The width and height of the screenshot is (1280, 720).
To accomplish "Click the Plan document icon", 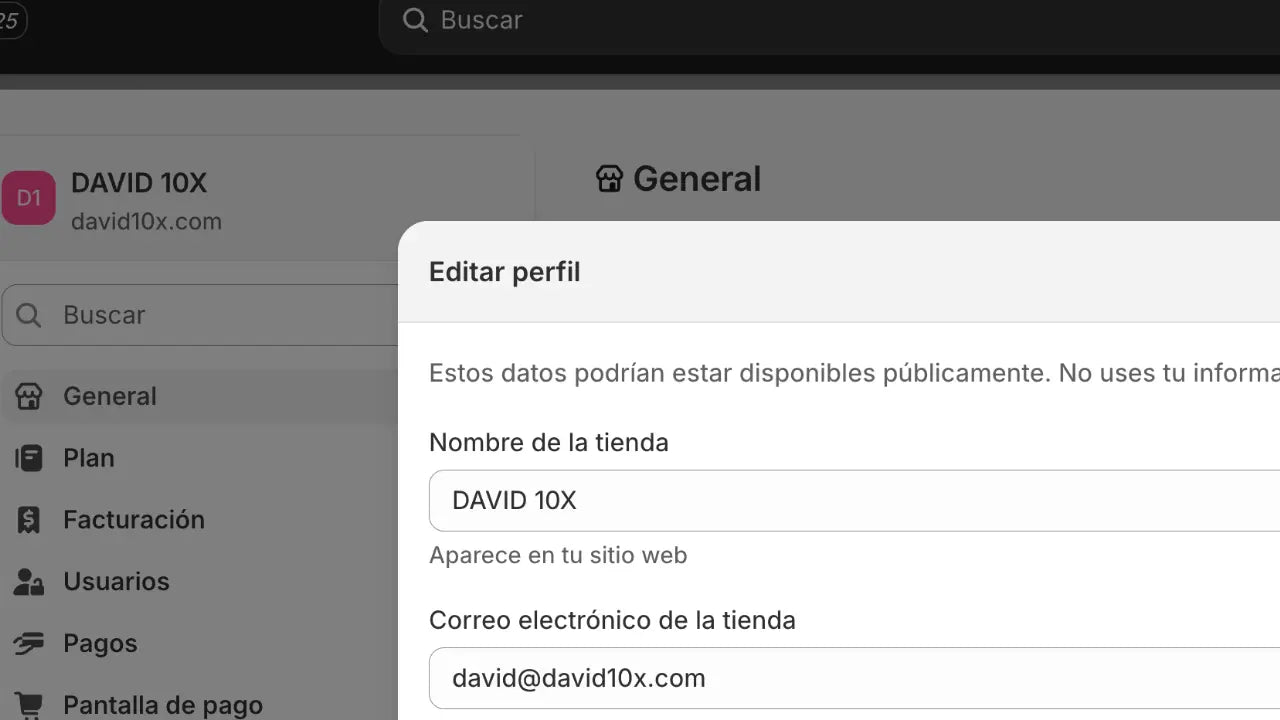I will pyautogui.click(x=29, y=458).
